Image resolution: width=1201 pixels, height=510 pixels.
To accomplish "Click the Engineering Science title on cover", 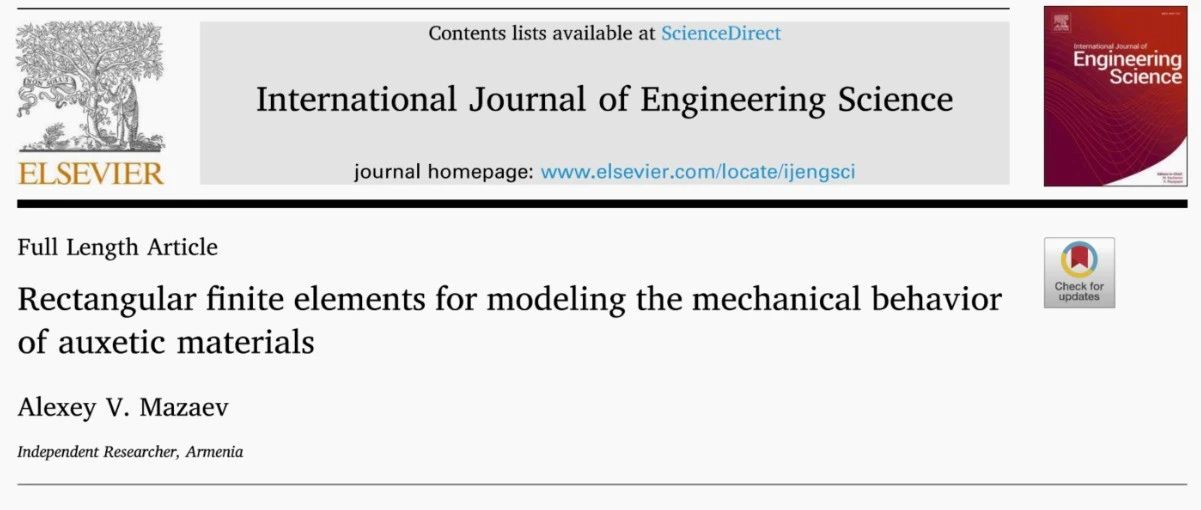I will click(x=1127, y=67).
